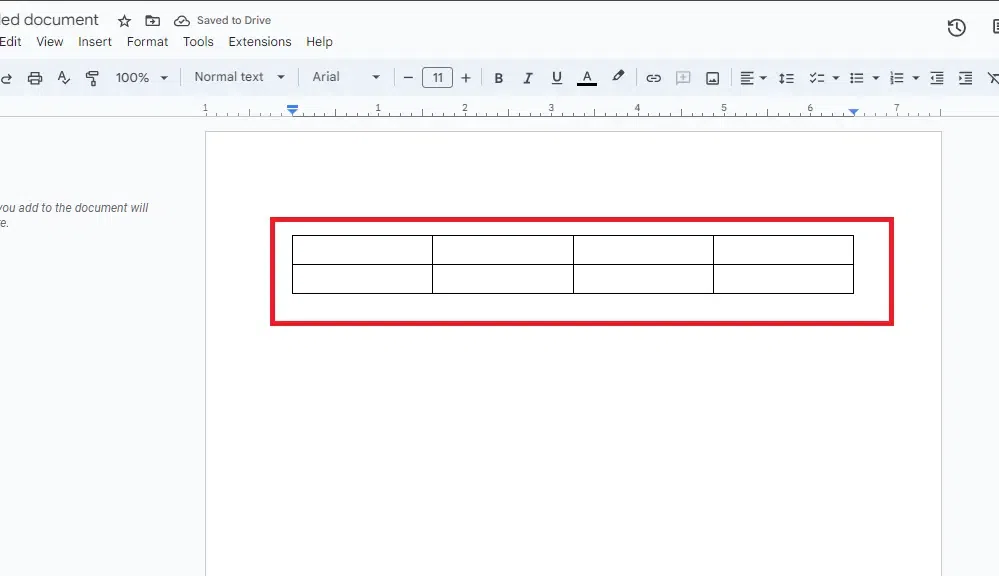Image resolution: width=999 pixels, height=576 pixels.
Task: Increase indent
Action: pyautogui.click(x=965, y=78)
